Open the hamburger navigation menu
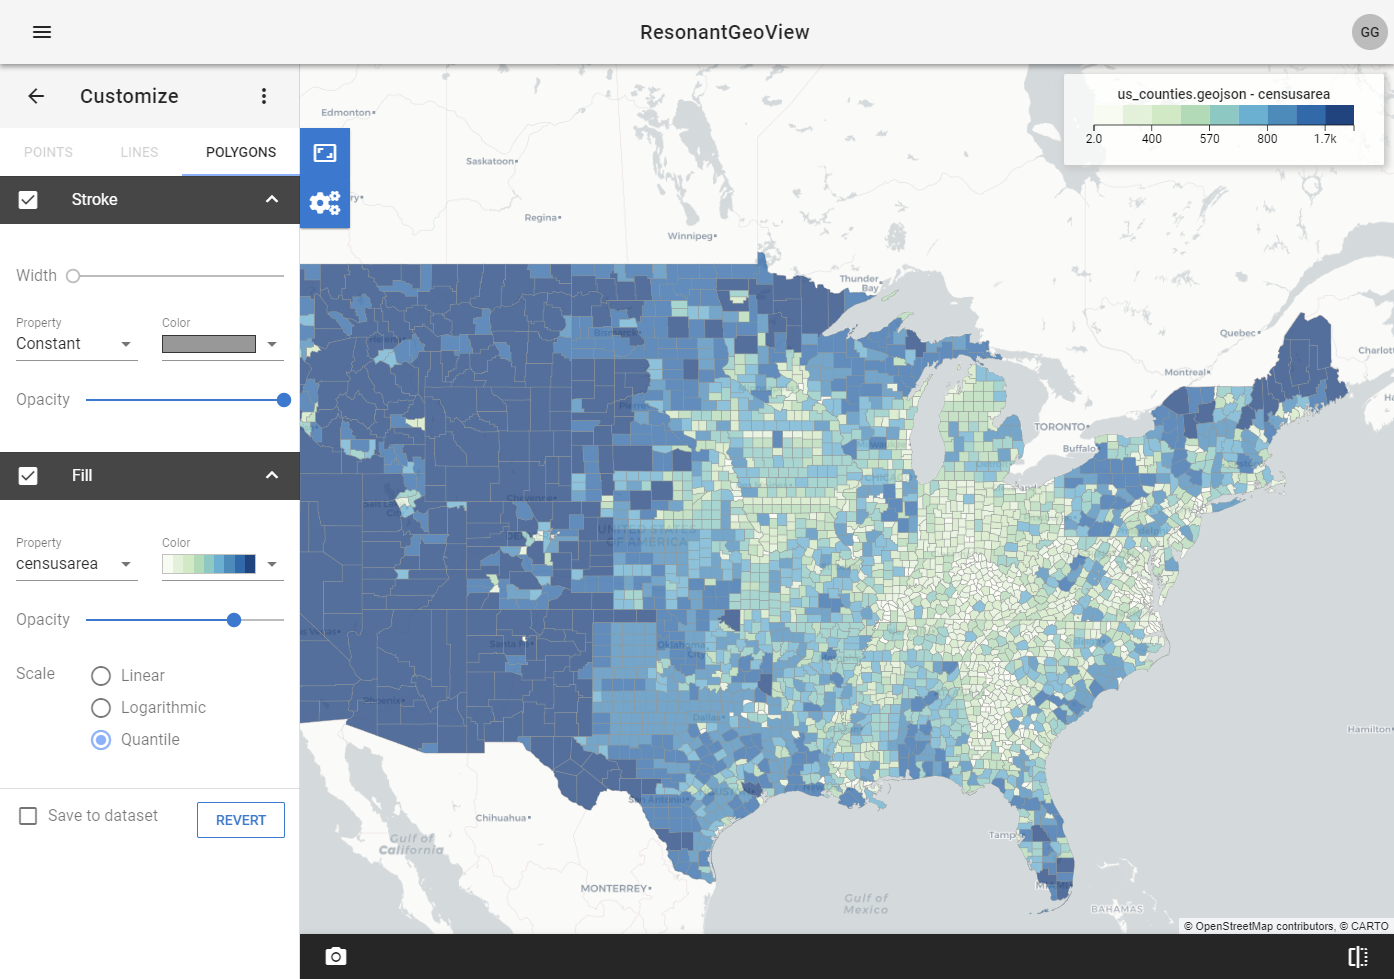The image size is (1394, 979). [42, 32]
